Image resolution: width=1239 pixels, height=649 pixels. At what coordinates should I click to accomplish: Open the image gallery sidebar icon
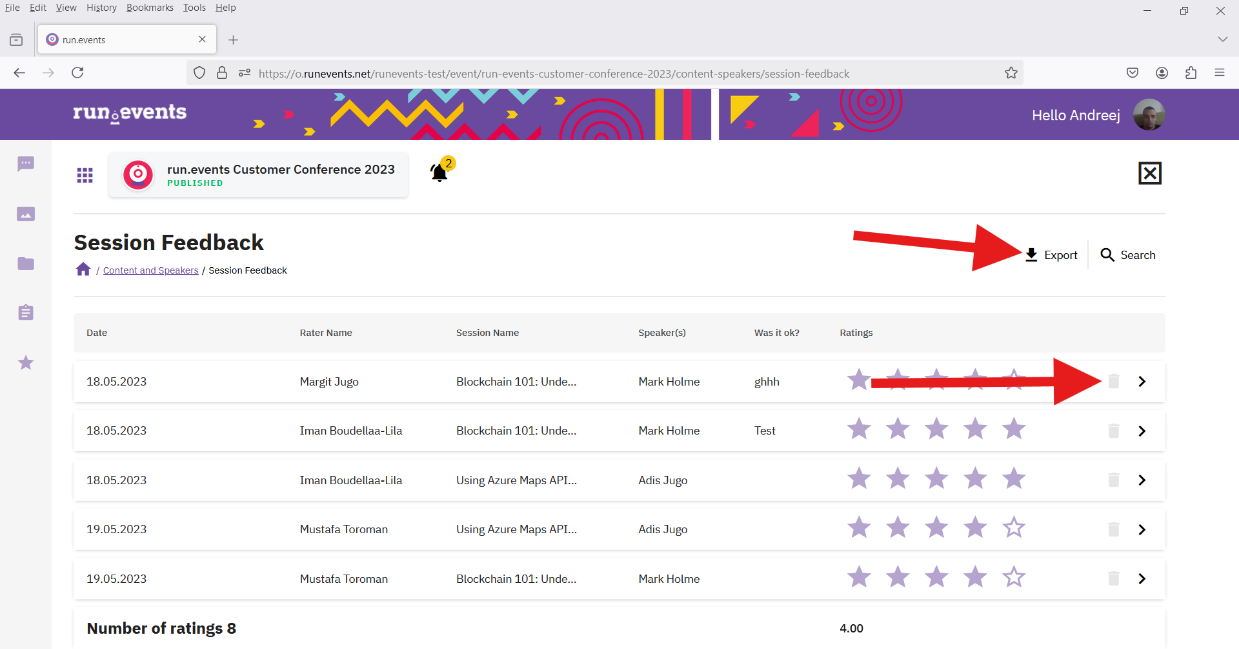pos(26,214)
